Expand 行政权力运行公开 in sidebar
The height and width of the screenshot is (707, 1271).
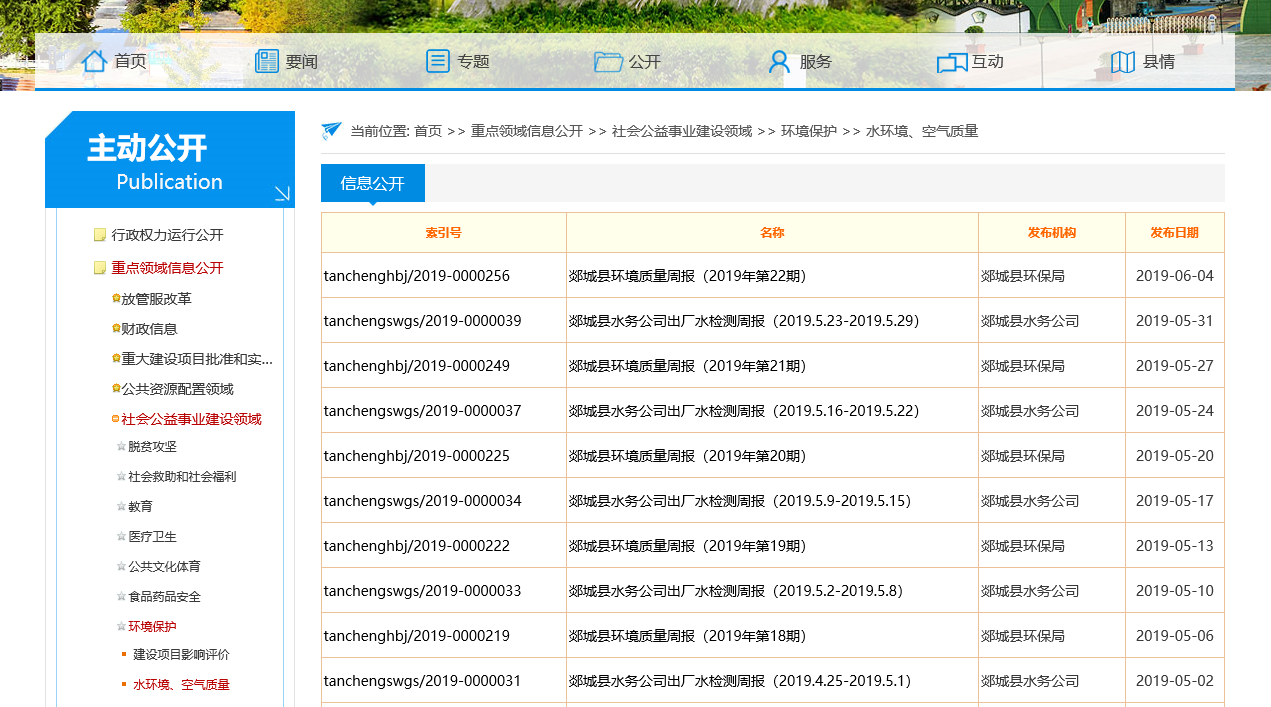tap(167, 235)
